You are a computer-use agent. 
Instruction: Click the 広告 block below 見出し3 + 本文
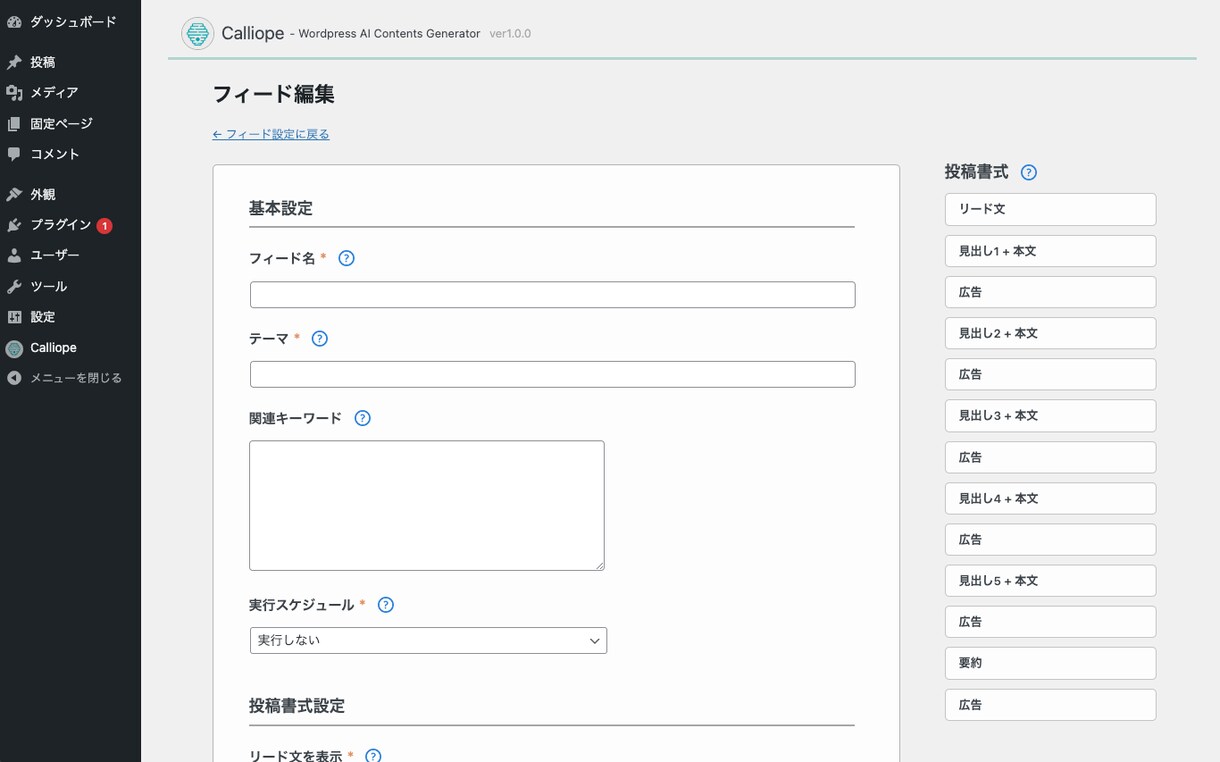point(1050,457)
